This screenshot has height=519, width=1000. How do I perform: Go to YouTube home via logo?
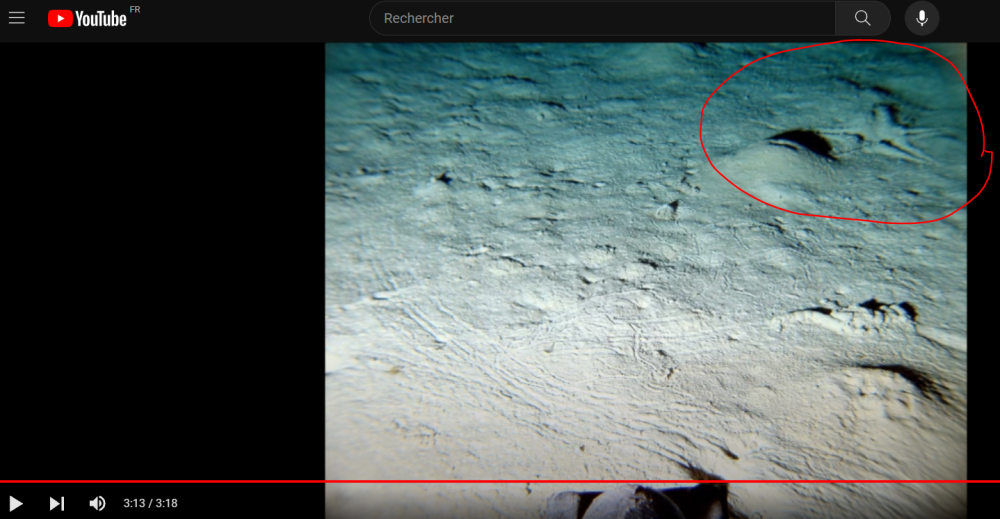pos(88,19)
